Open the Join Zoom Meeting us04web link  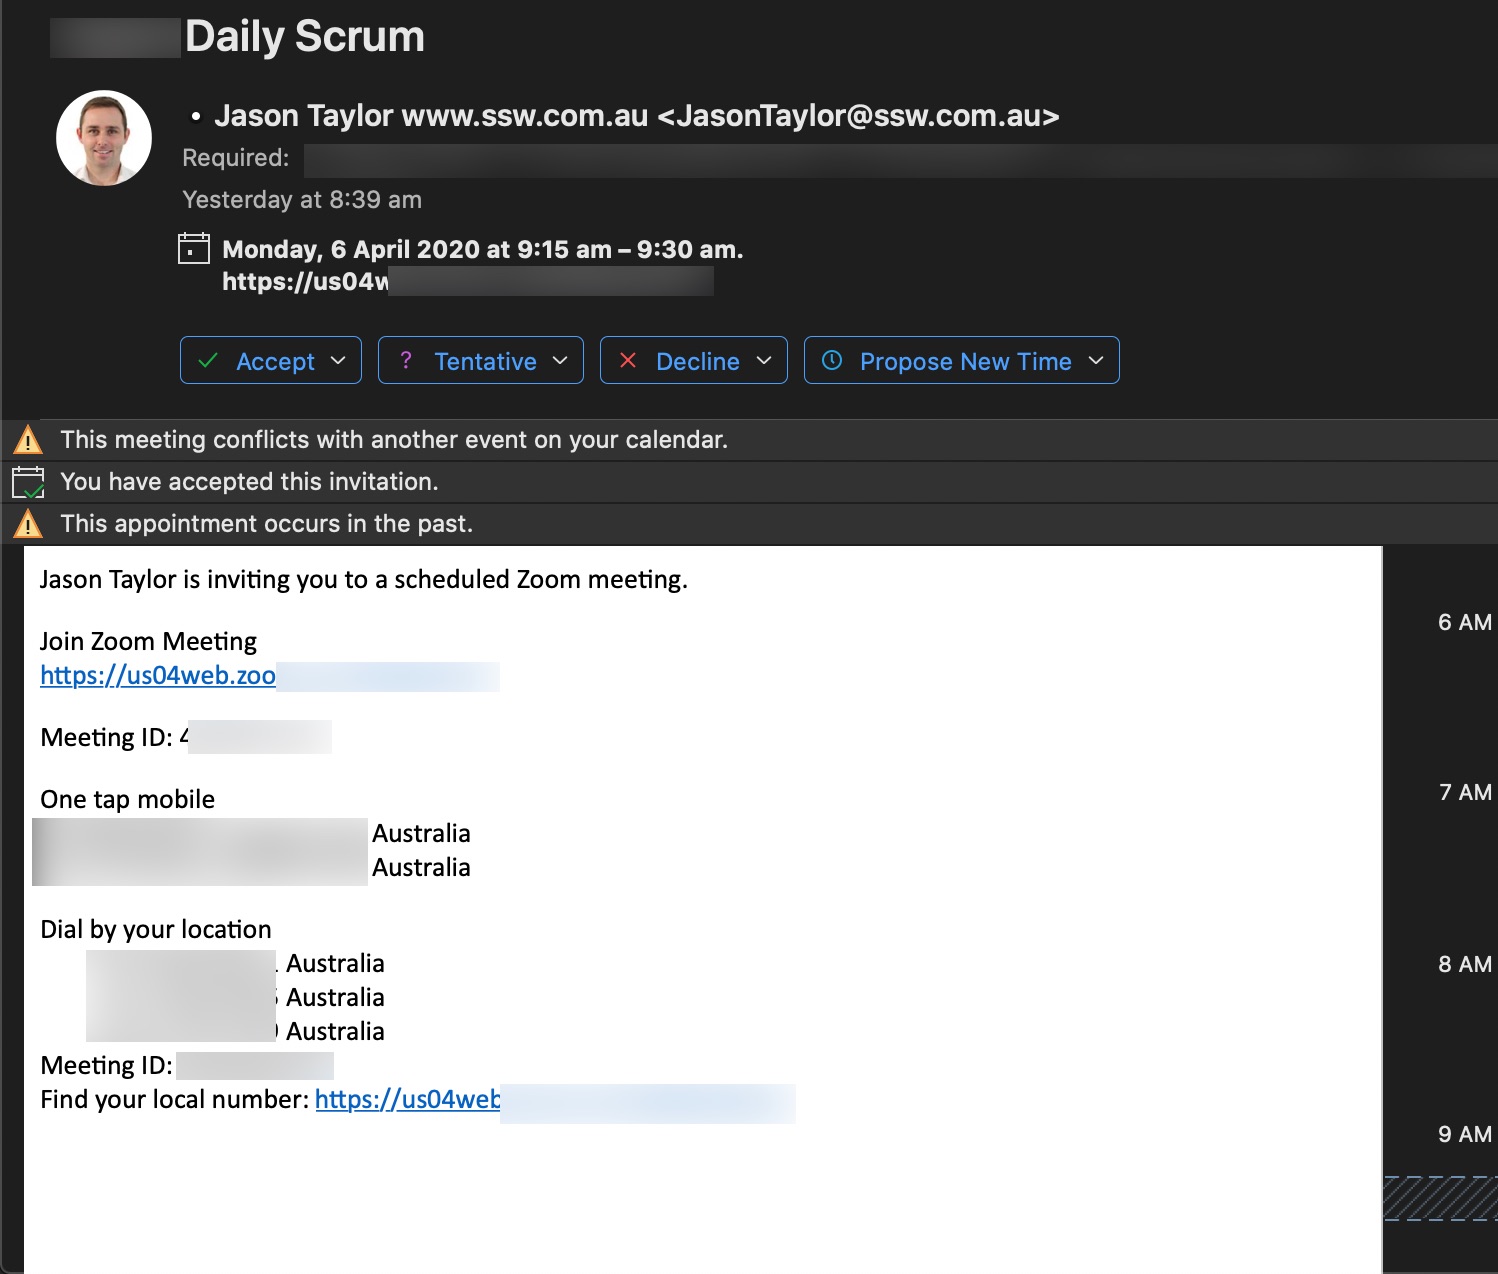click(x=158, y=676)
